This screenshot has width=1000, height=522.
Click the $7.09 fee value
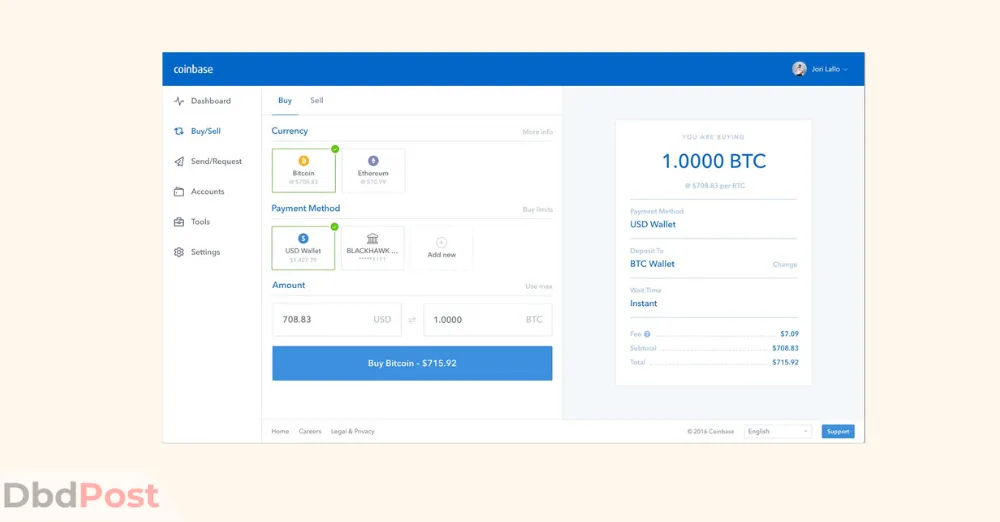(x=790, y=334)
